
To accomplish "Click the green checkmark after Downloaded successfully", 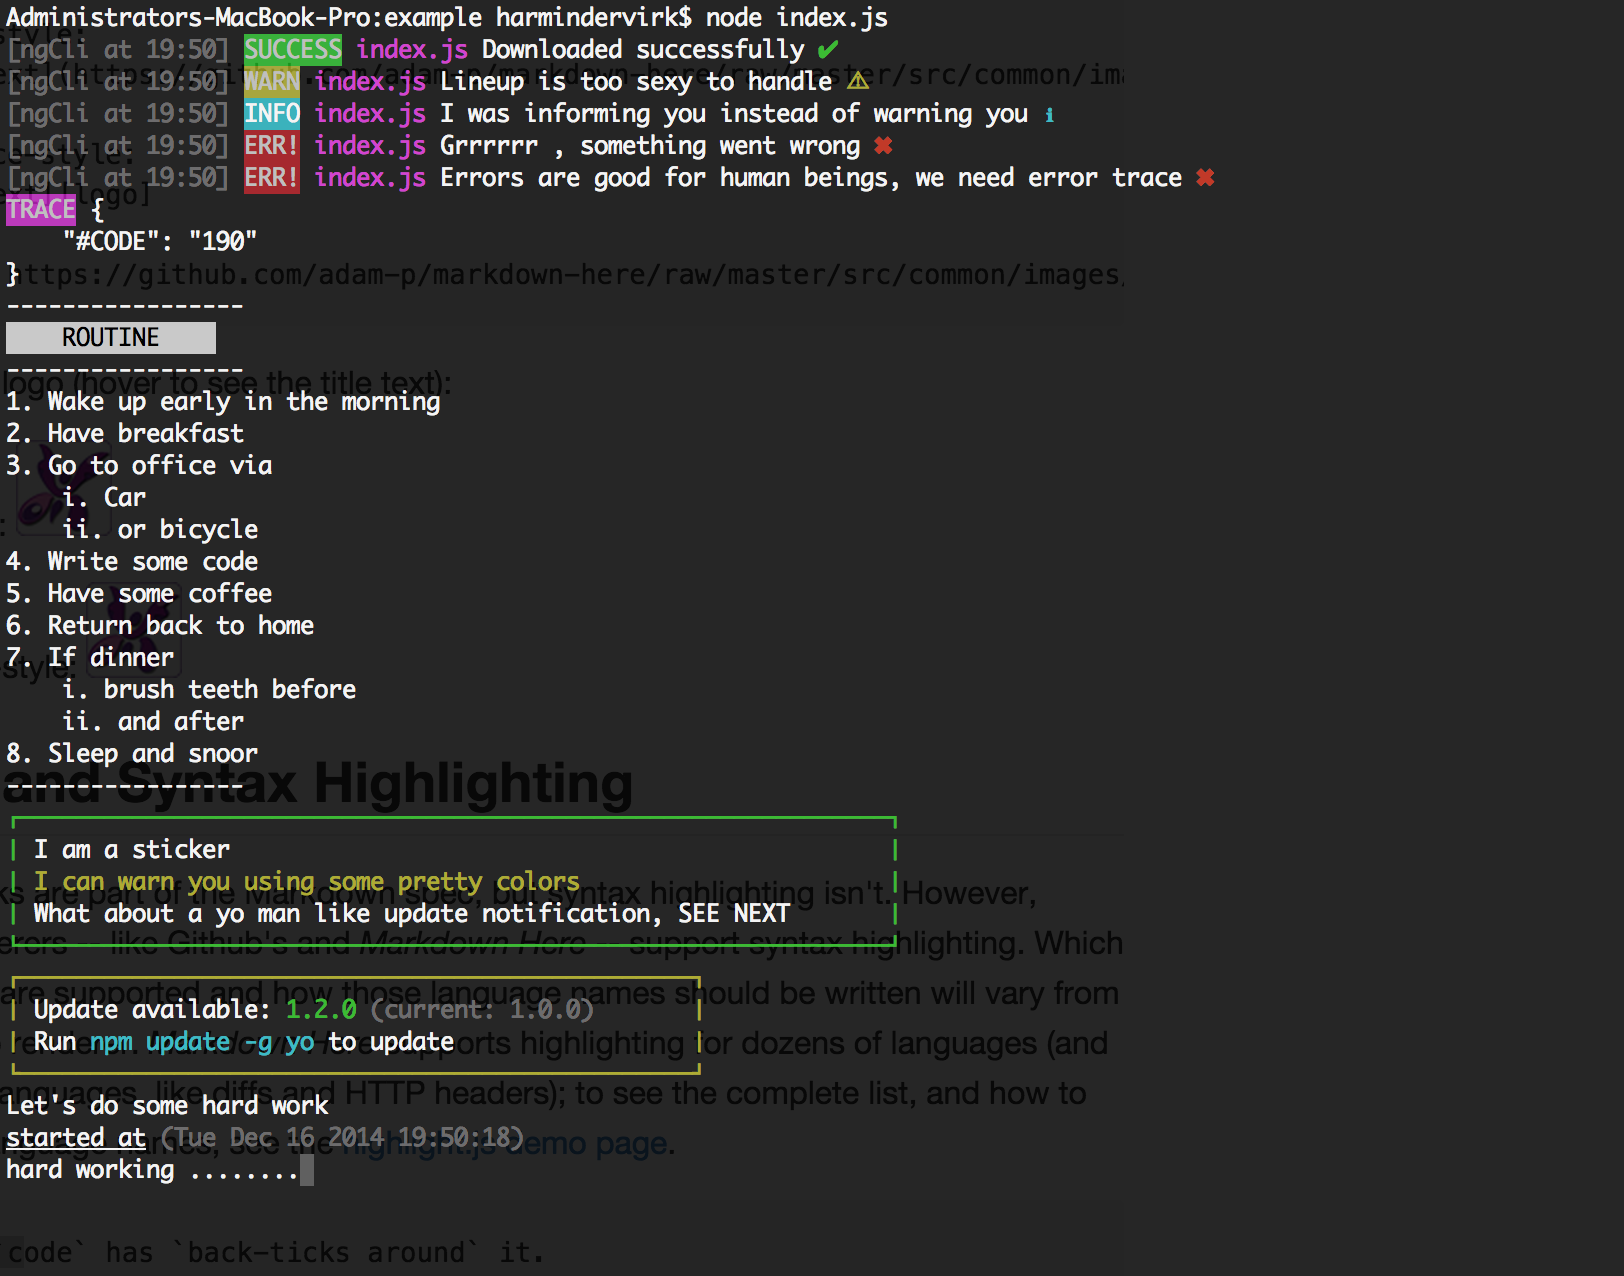I will [828, 49].
